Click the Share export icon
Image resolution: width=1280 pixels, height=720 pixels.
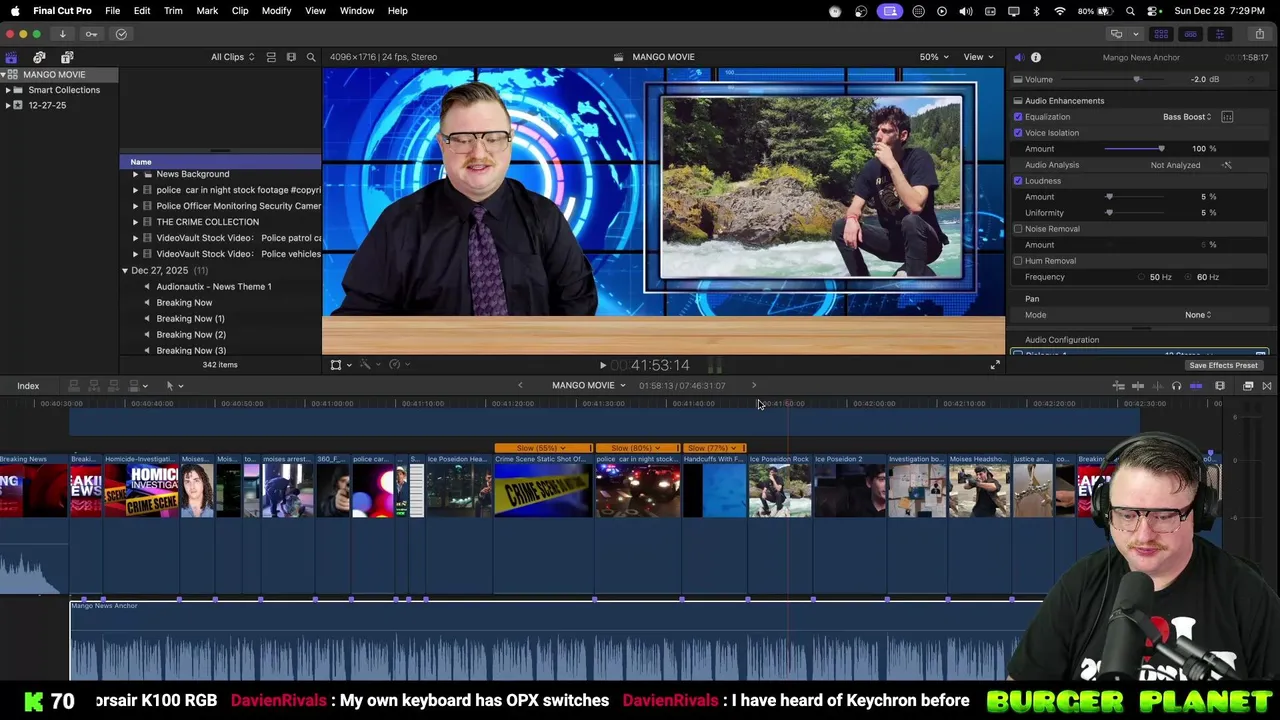tap(1259, 34)
